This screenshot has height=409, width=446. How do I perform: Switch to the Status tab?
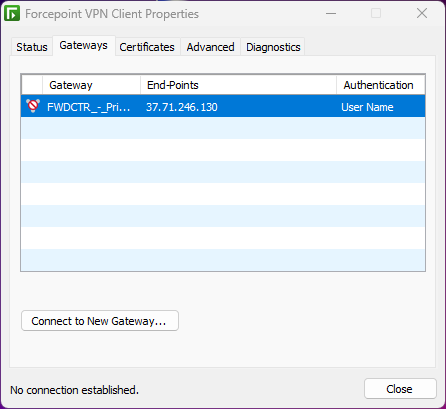(32, 47)
